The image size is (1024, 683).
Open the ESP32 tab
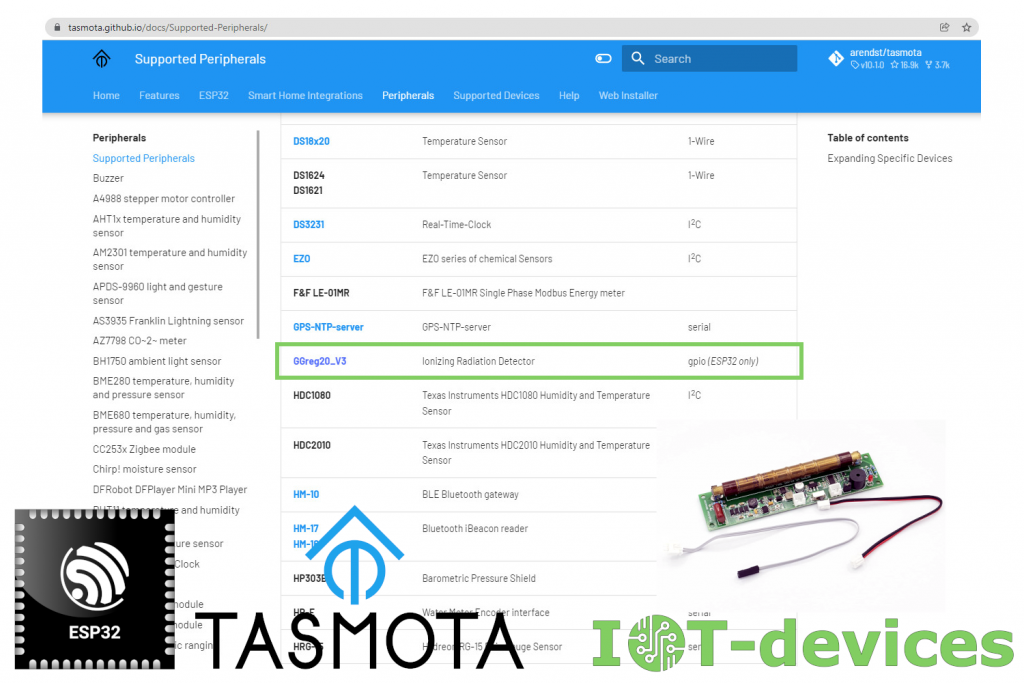214,95
